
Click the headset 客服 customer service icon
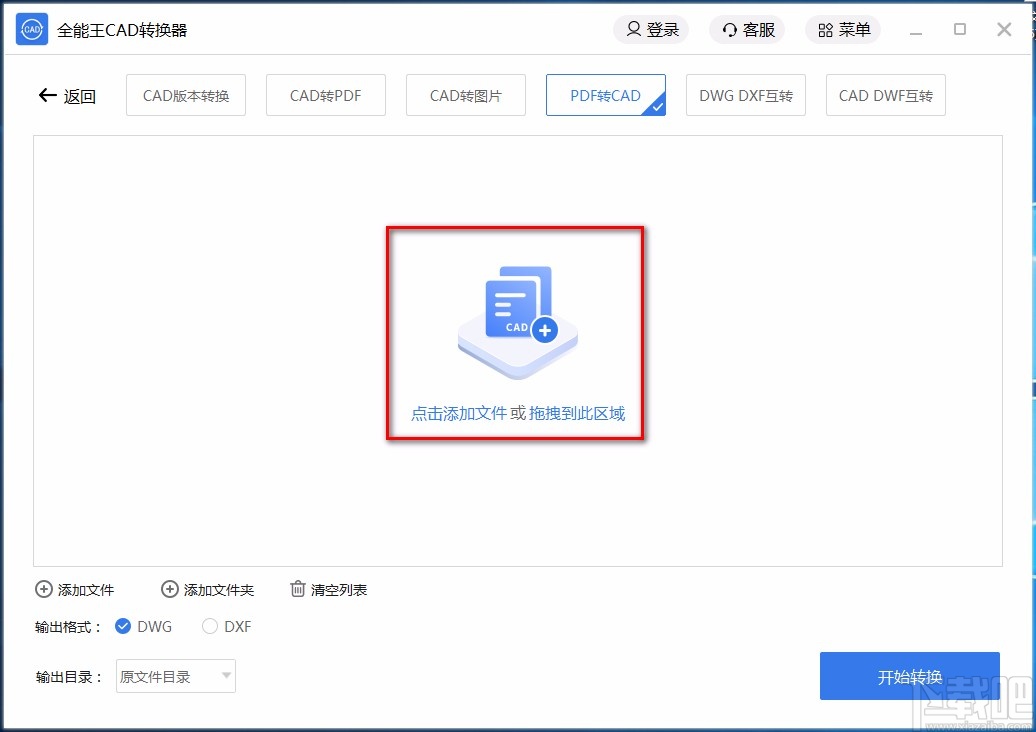729,30
